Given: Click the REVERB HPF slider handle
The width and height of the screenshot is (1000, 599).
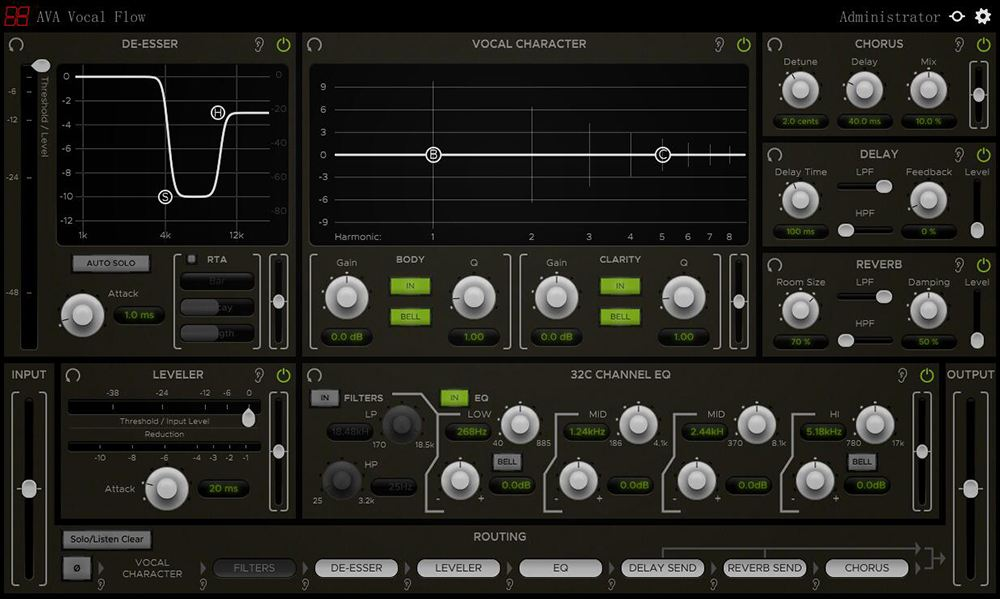Looking at the screenshot, I should 846,341.
